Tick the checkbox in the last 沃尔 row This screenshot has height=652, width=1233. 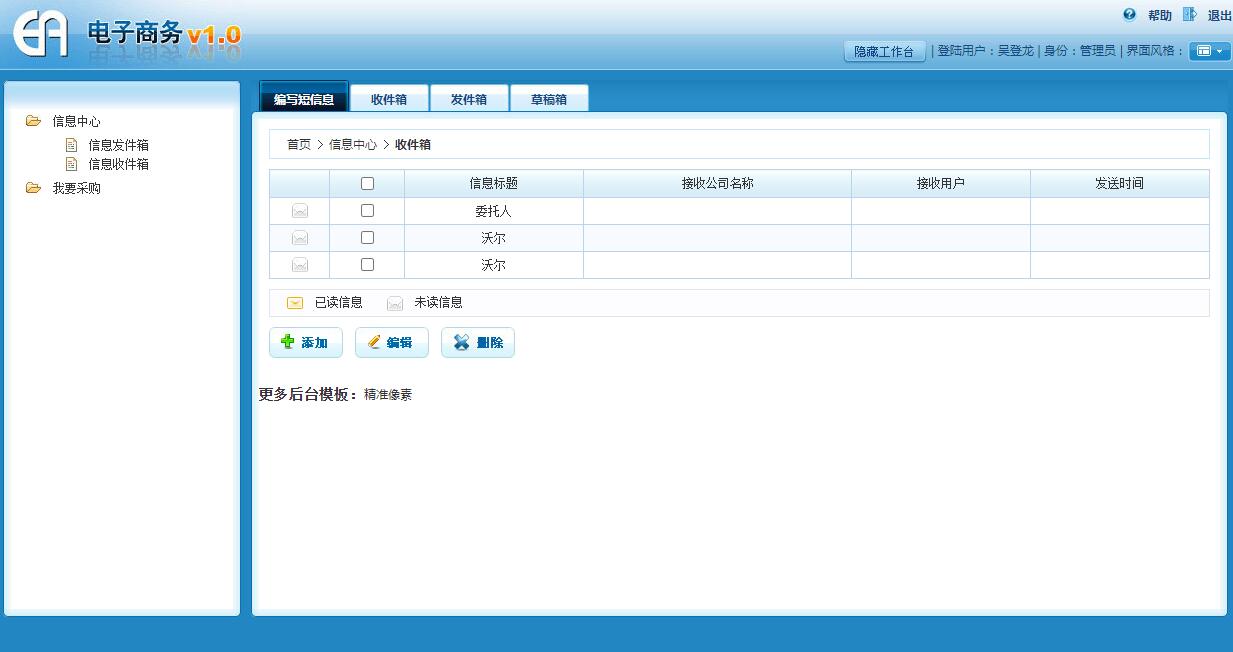pyautogui.click(x=367, y=265)
